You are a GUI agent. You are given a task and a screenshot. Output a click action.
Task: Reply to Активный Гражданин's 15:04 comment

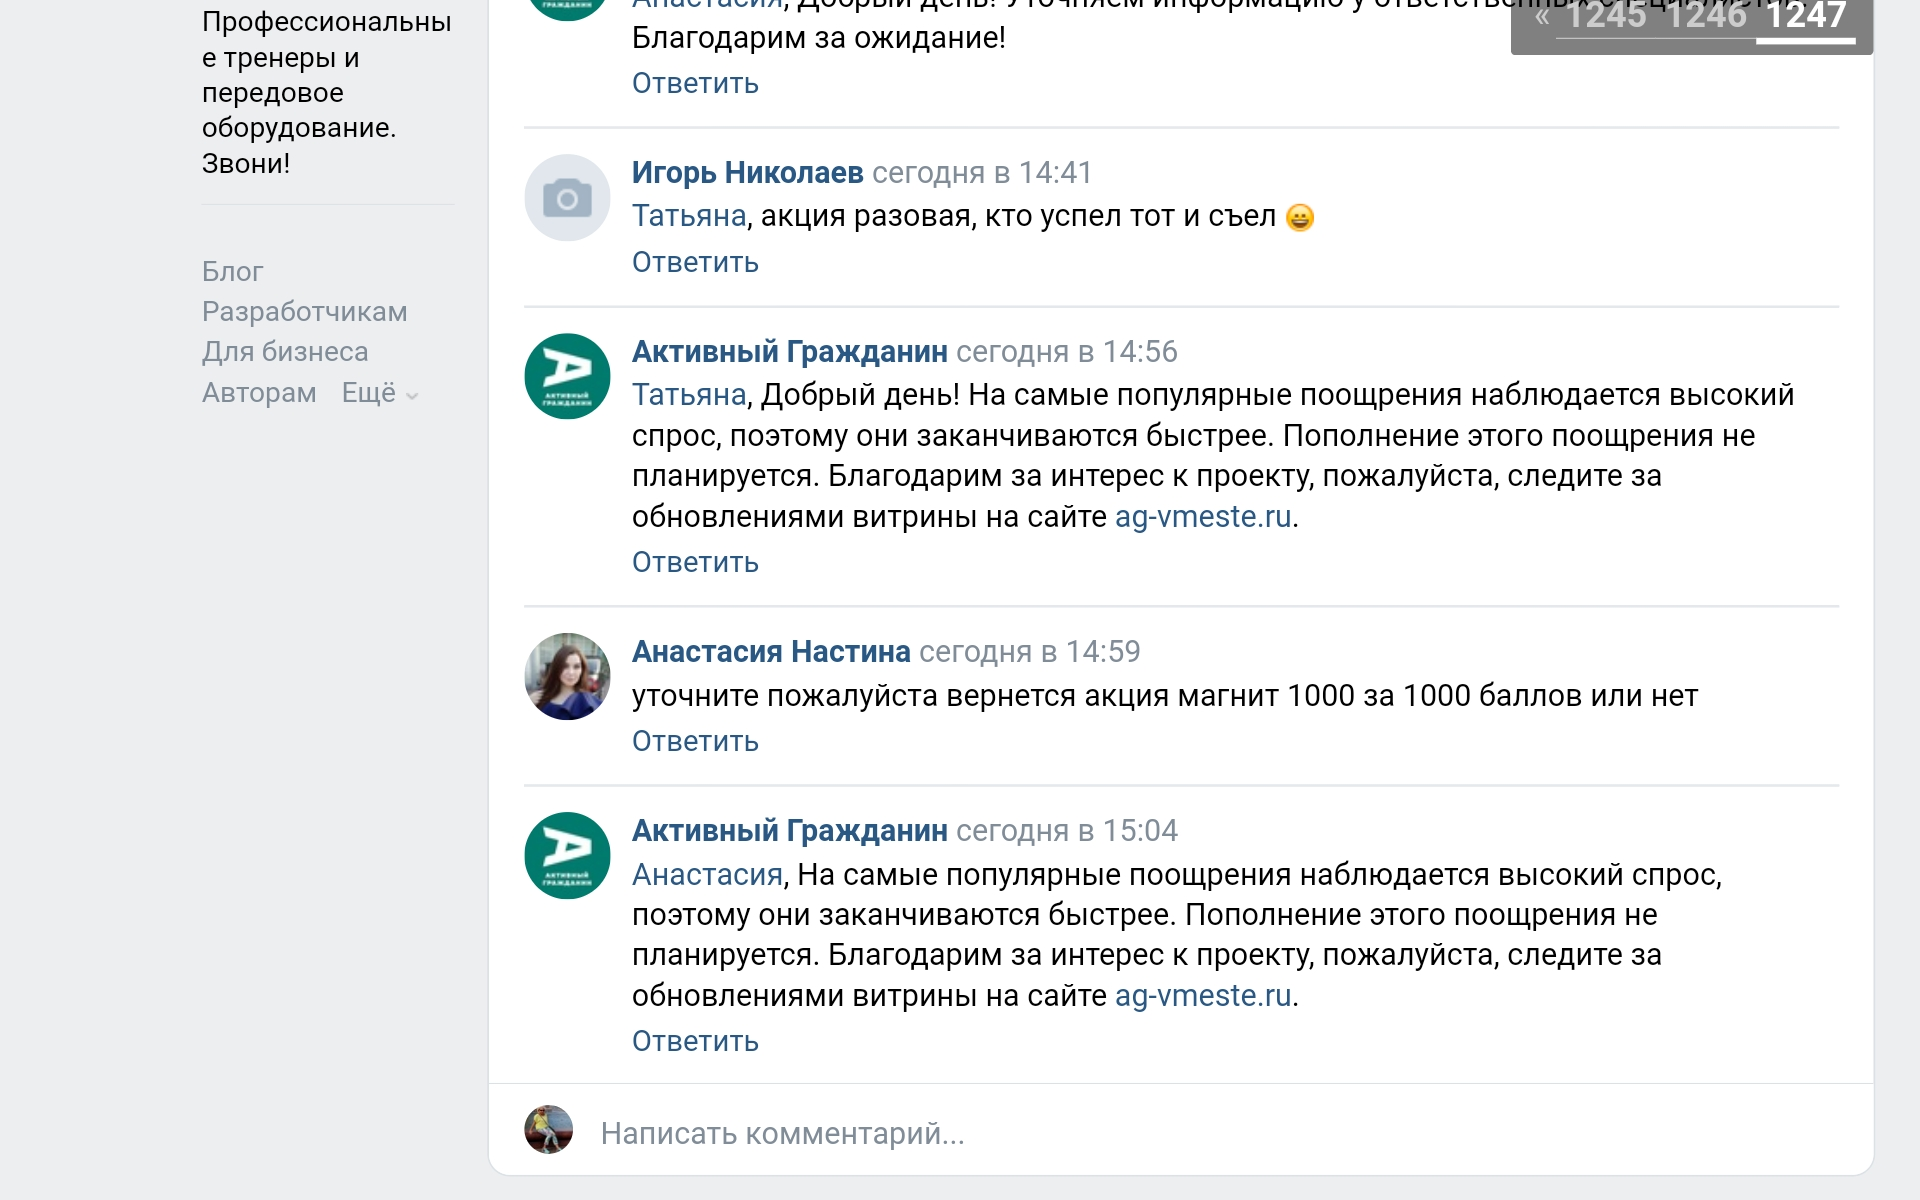click(695, 1041)
